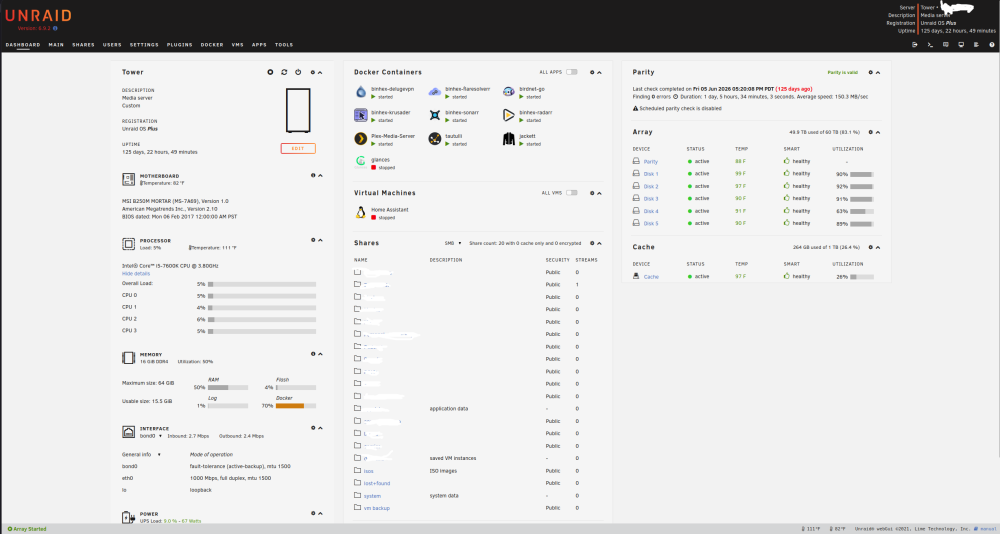Select the binhex-sonarr container icon

435,115
